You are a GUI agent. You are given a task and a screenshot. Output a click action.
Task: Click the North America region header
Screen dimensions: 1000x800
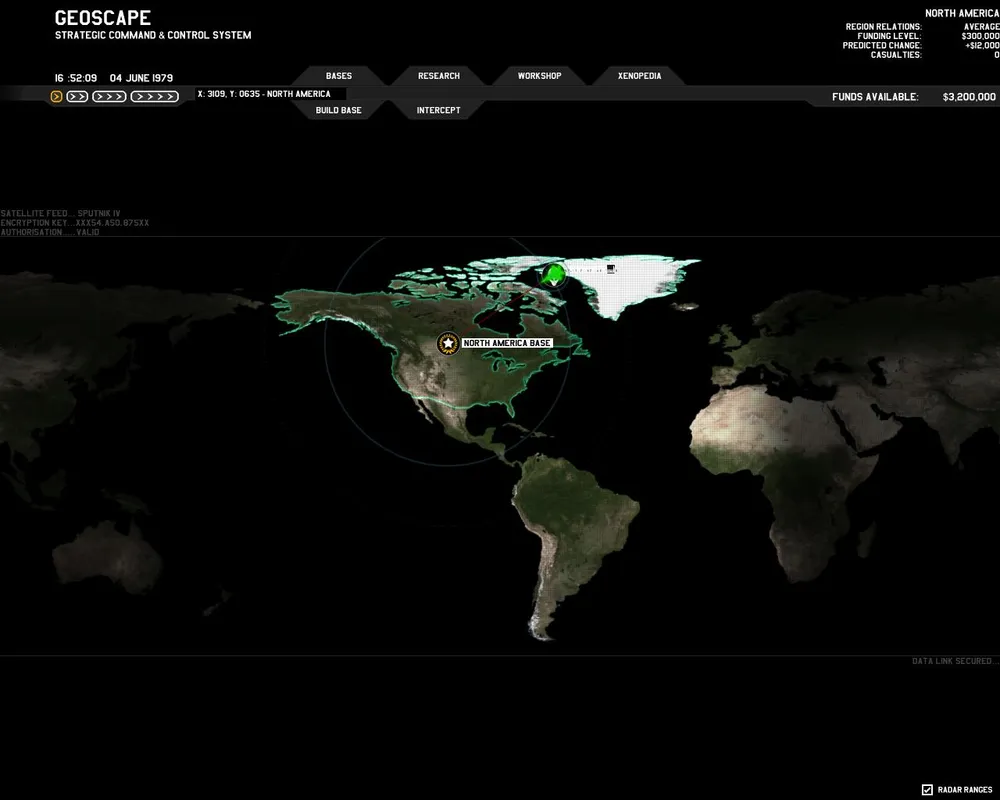(962, 13)
